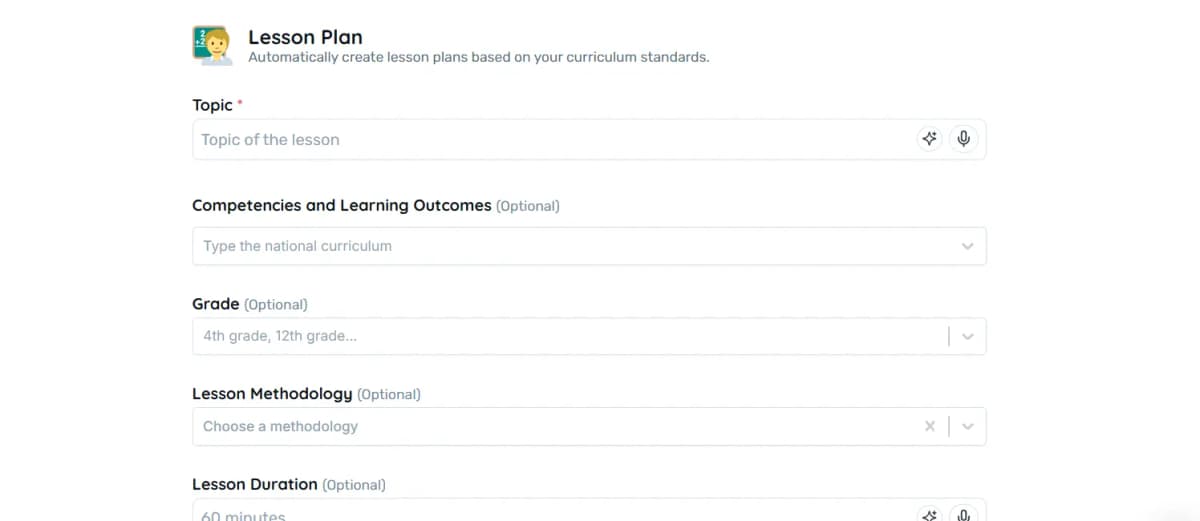Click the Lesson Methodology label

click(272, 394)
